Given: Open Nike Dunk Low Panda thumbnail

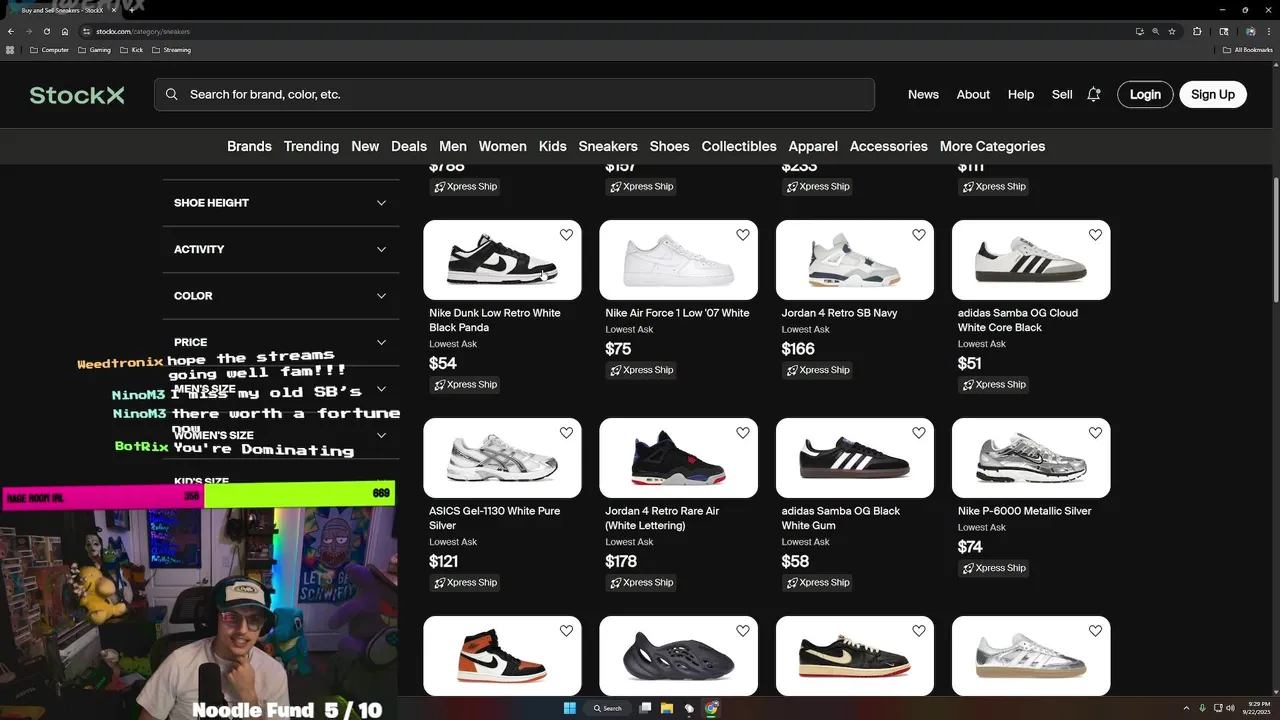Looking at the screenshot, I should click(x=502, y=260).
